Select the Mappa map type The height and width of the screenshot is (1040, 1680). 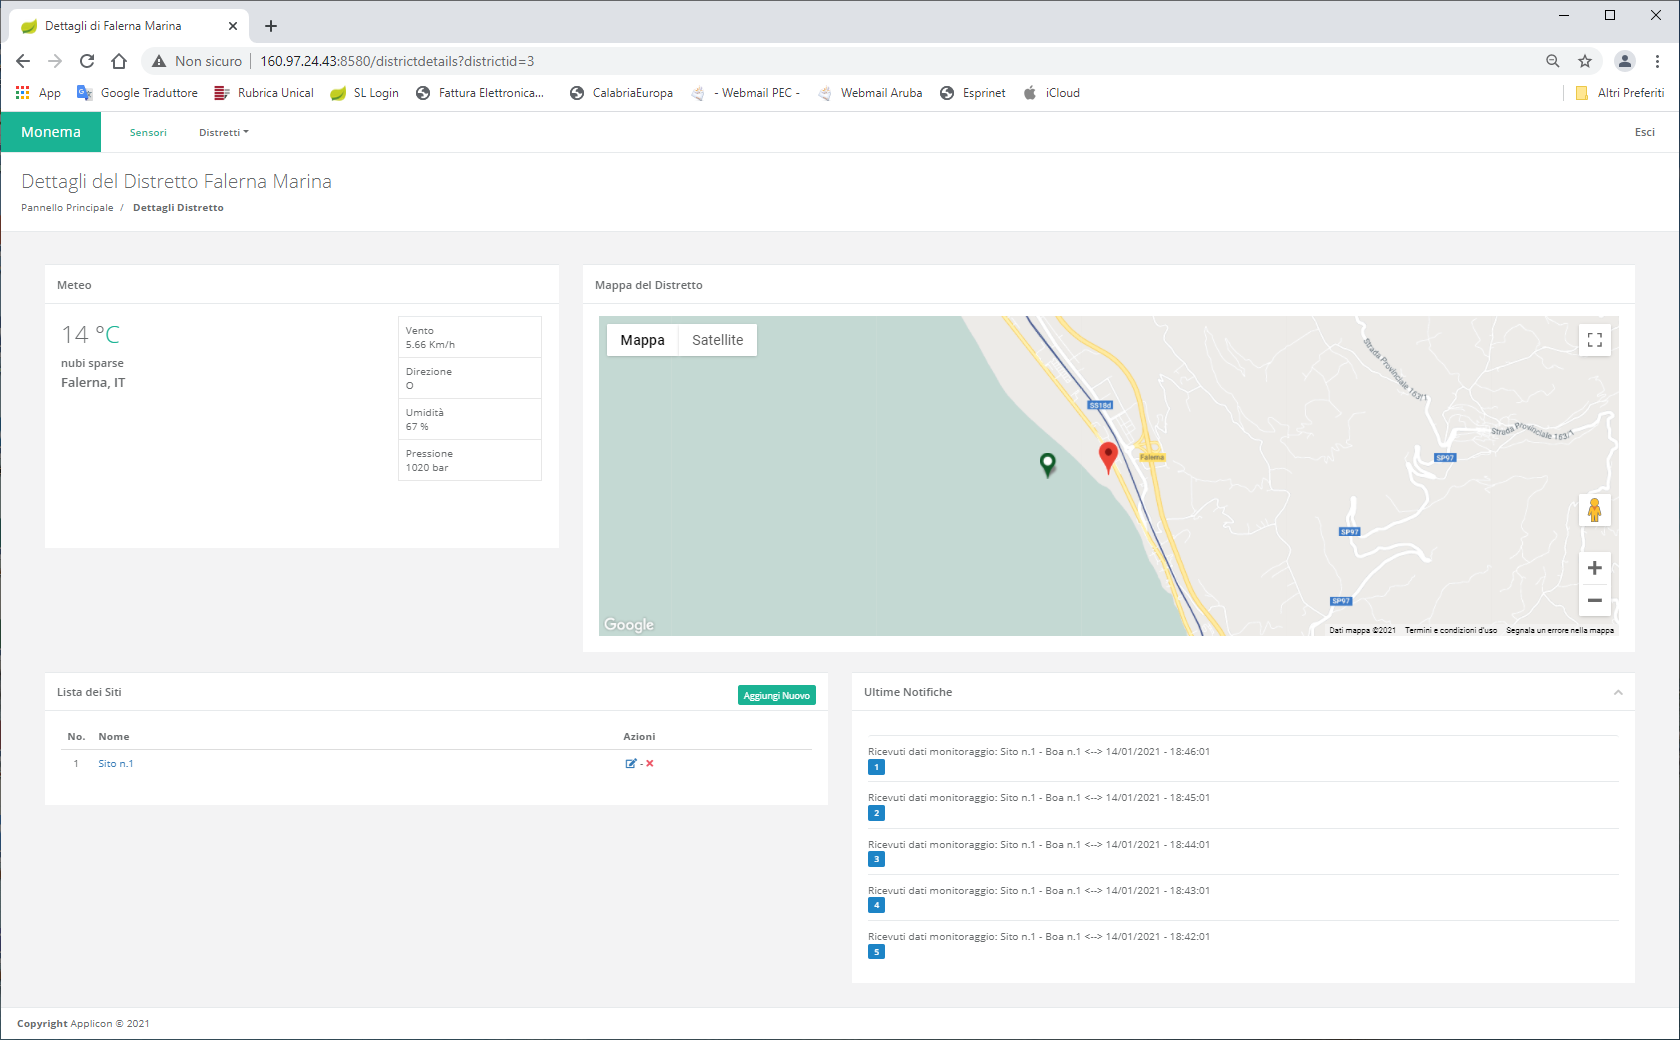[642, 340]
